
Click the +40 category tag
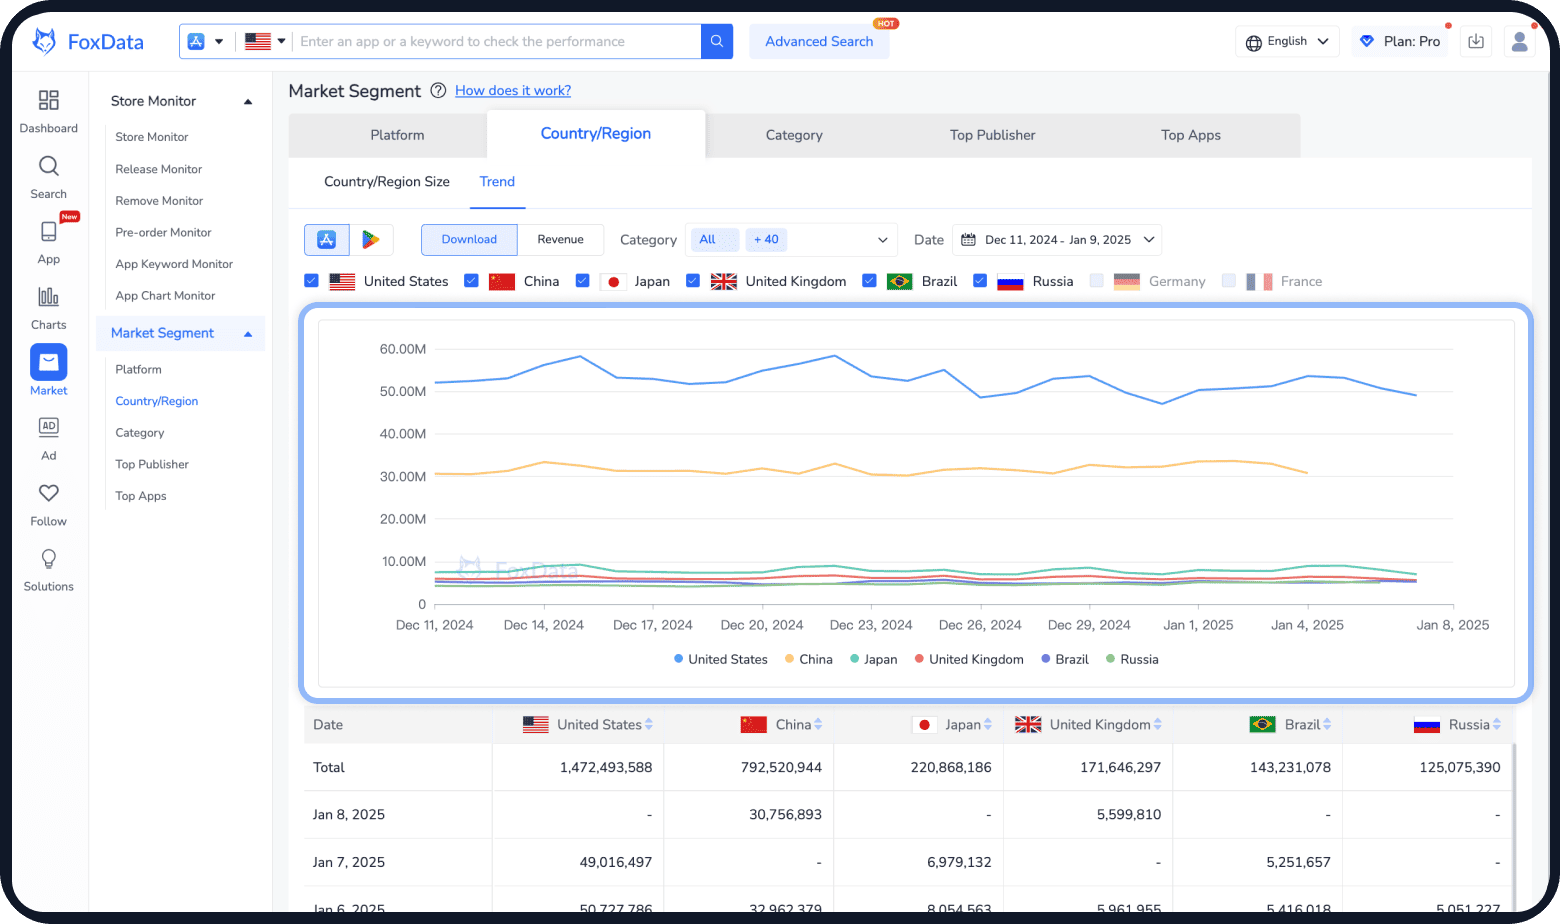click(x=766, y=240)
